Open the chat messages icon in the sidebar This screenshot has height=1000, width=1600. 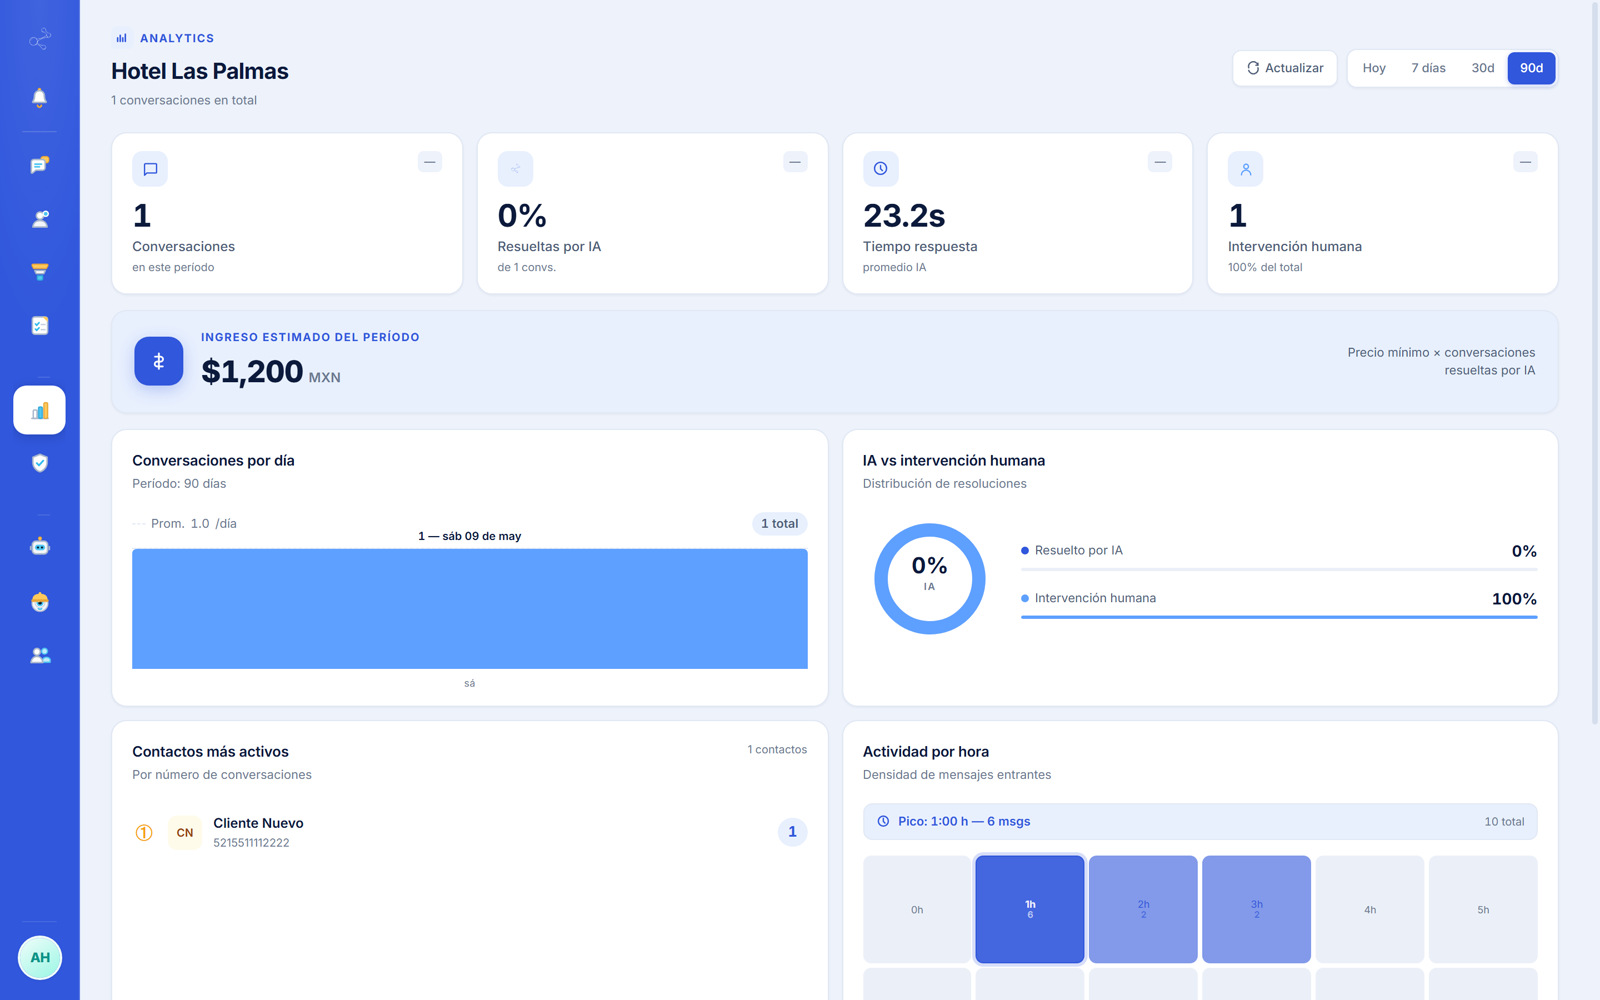click(39, 165)
